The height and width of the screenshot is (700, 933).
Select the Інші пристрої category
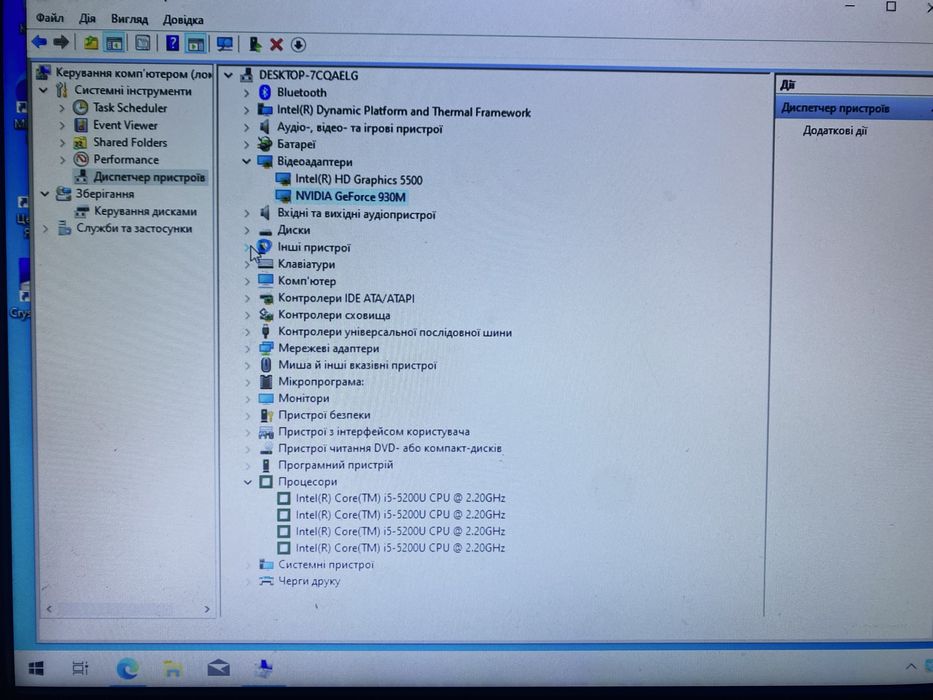pyautogui.click(x=314, y=248)
